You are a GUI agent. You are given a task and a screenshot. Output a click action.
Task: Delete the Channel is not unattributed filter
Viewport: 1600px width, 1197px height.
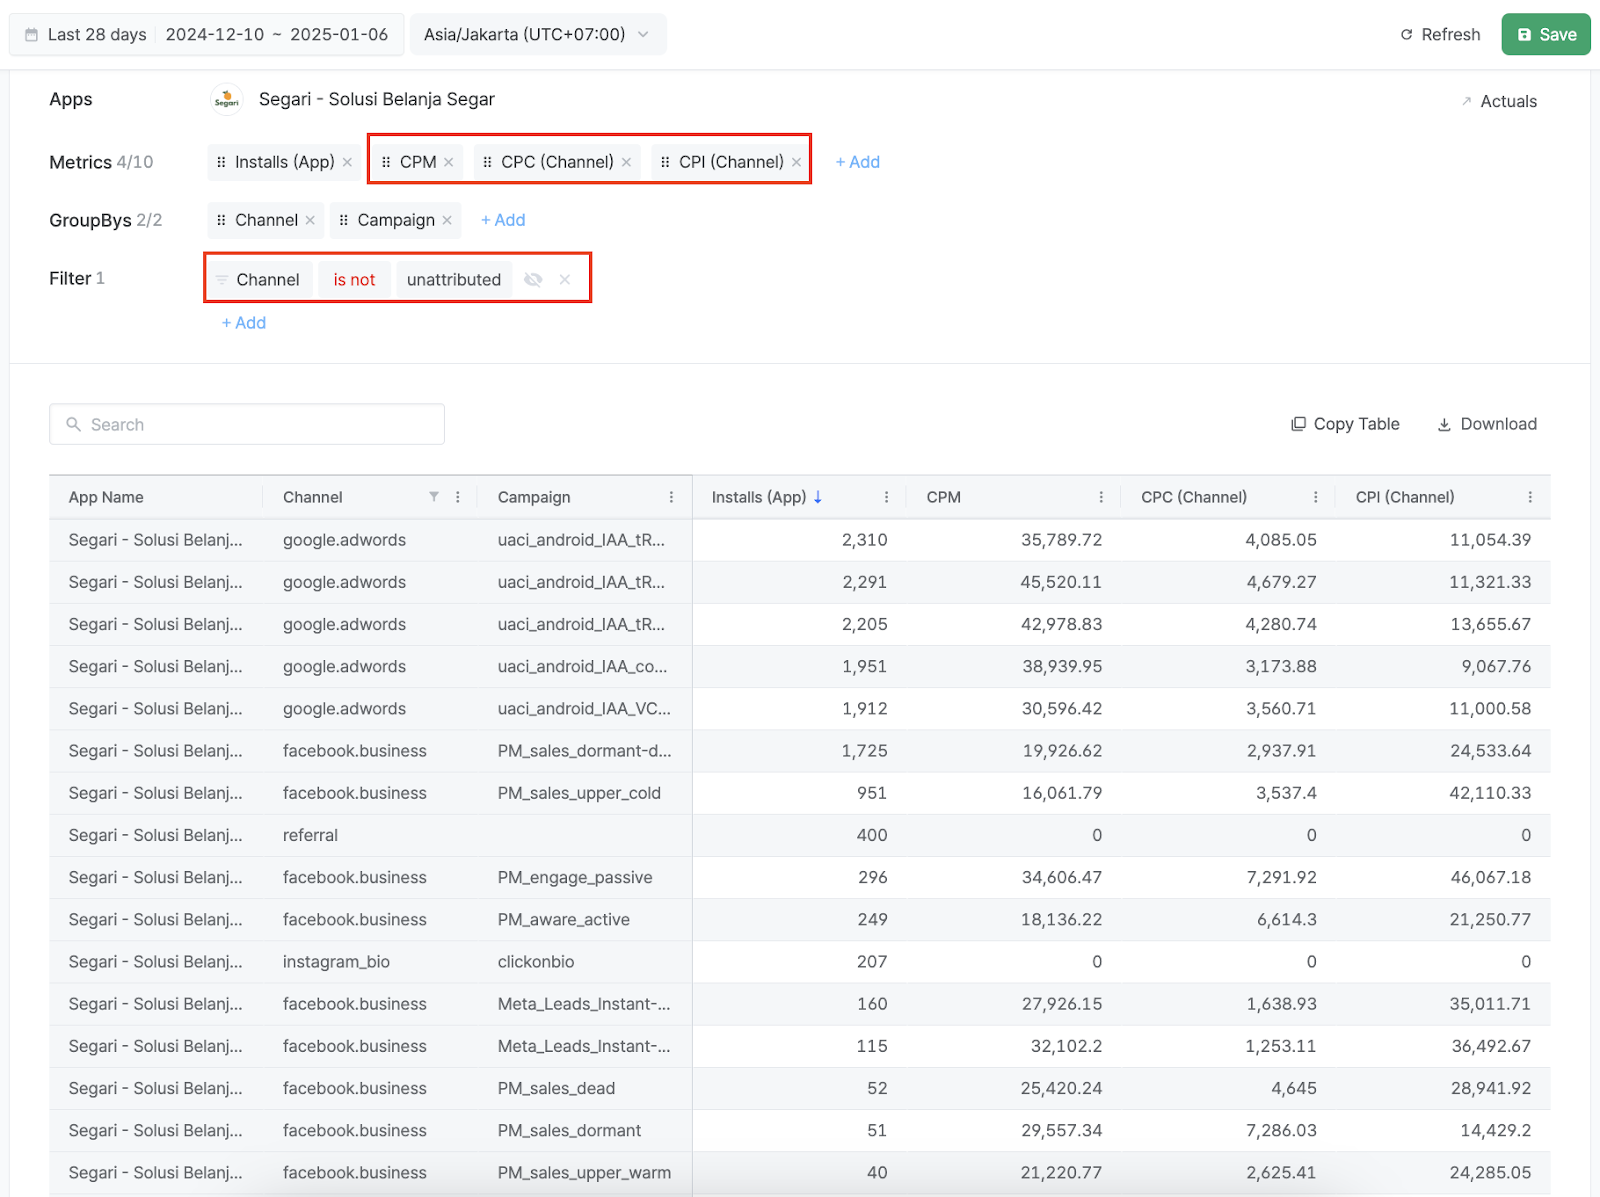565,280
